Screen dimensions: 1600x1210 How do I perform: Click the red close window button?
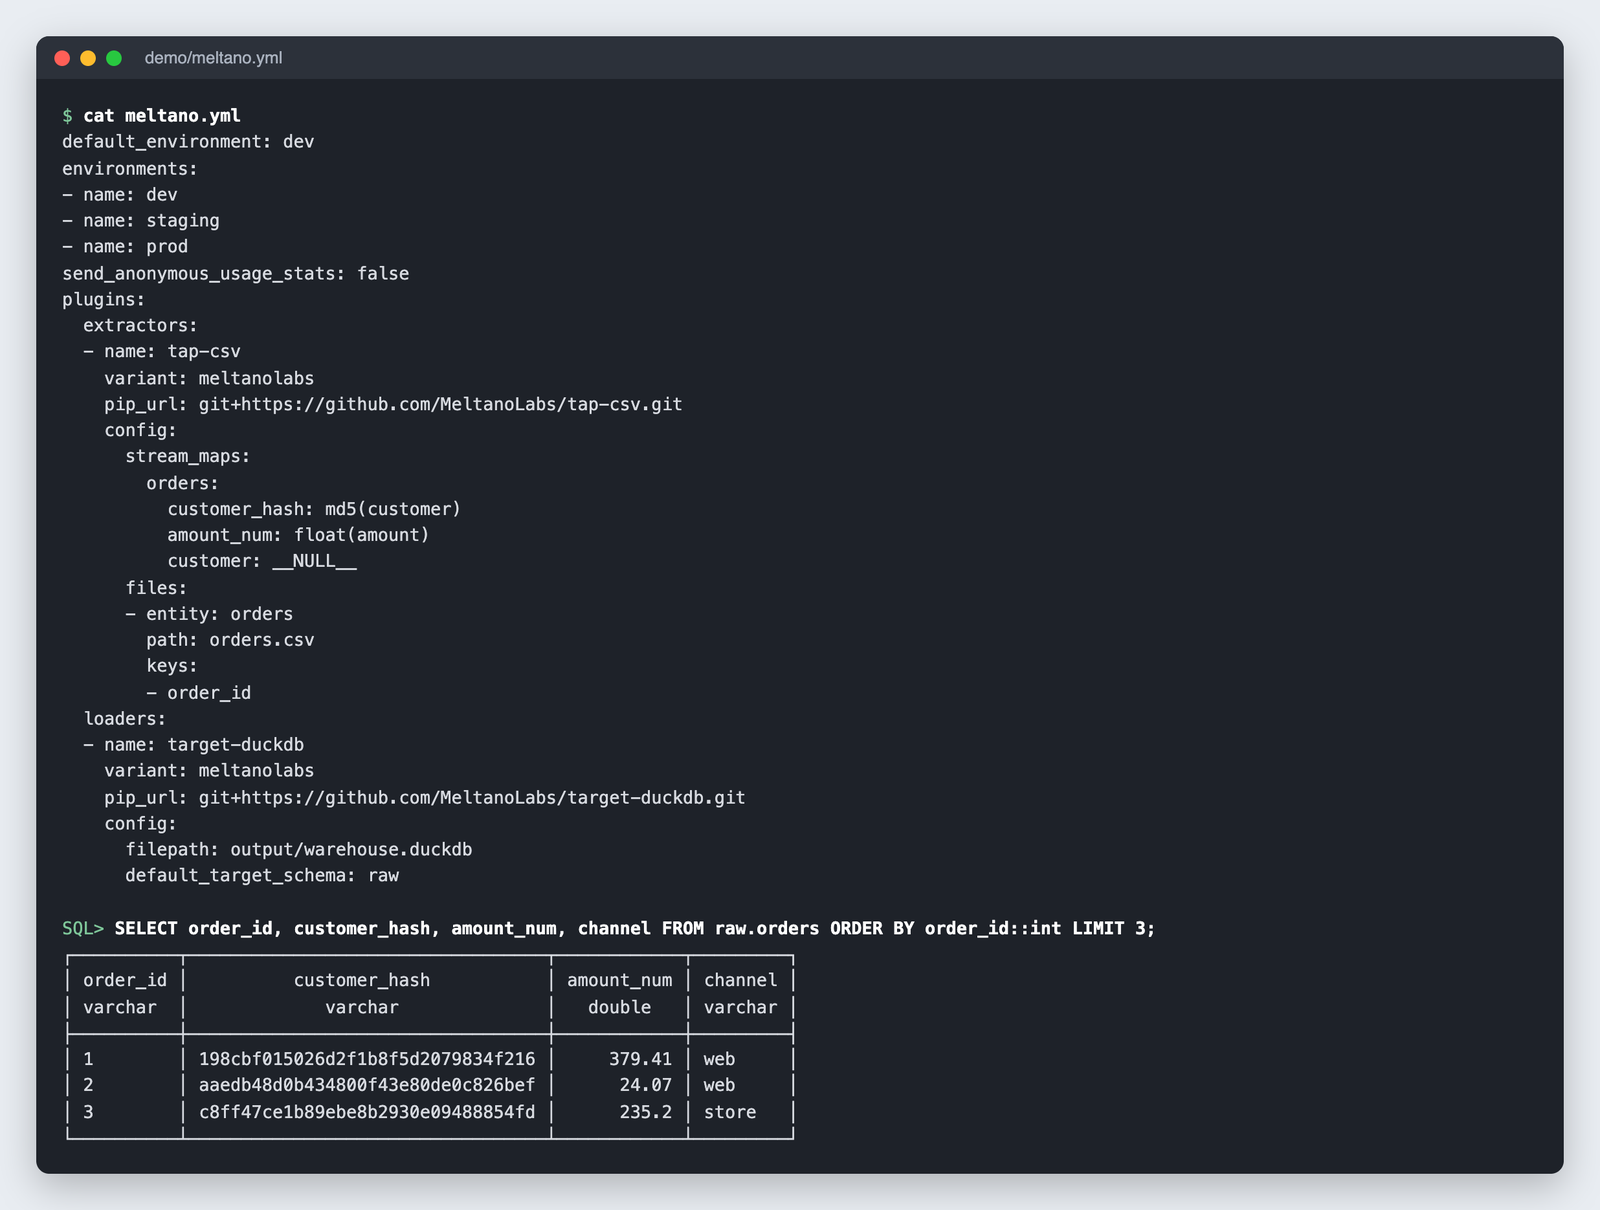pos(62,58)
